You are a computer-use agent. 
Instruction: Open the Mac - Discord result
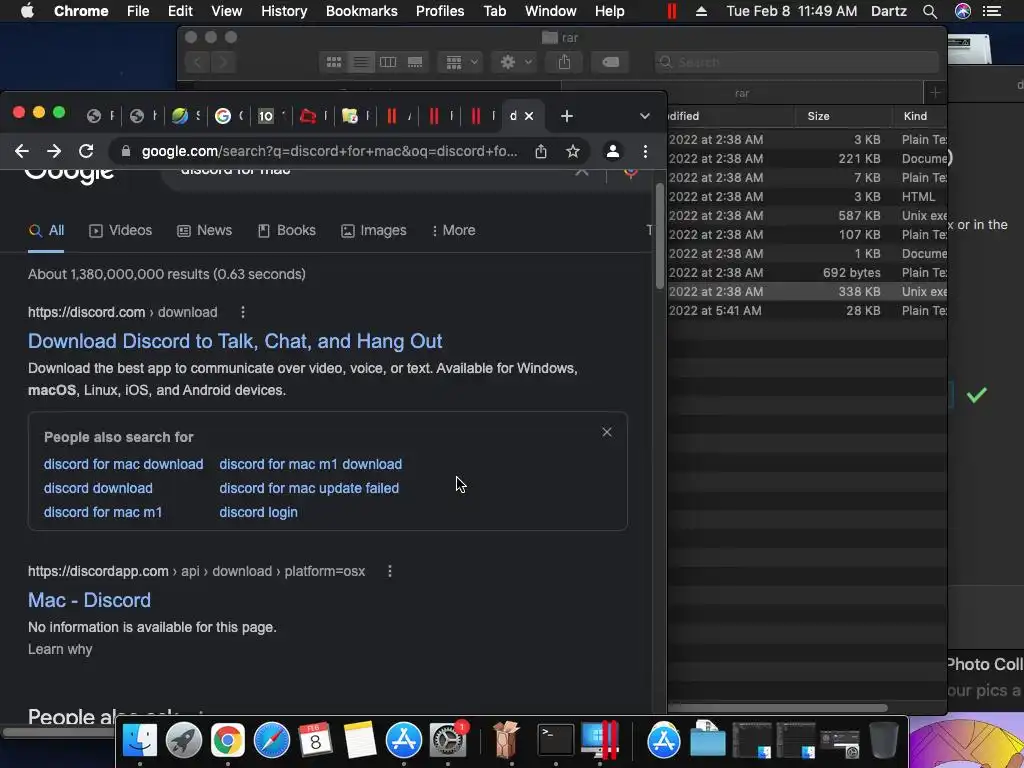pos(89,600)
